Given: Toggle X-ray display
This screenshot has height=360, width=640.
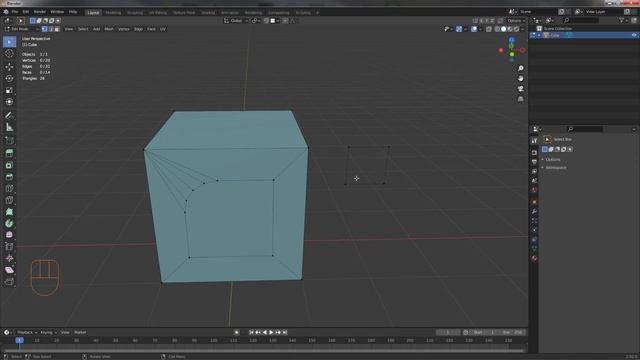Looking at the screenshot, I should pyautogui.click(x=489, y=29).
